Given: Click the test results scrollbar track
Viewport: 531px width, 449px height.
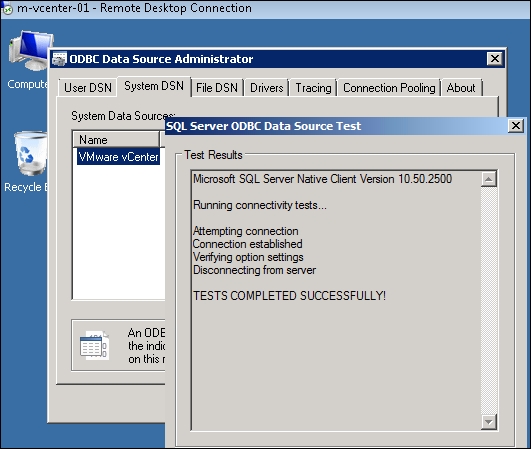Looking at the screenshot, I should click(x=489, y=300).
